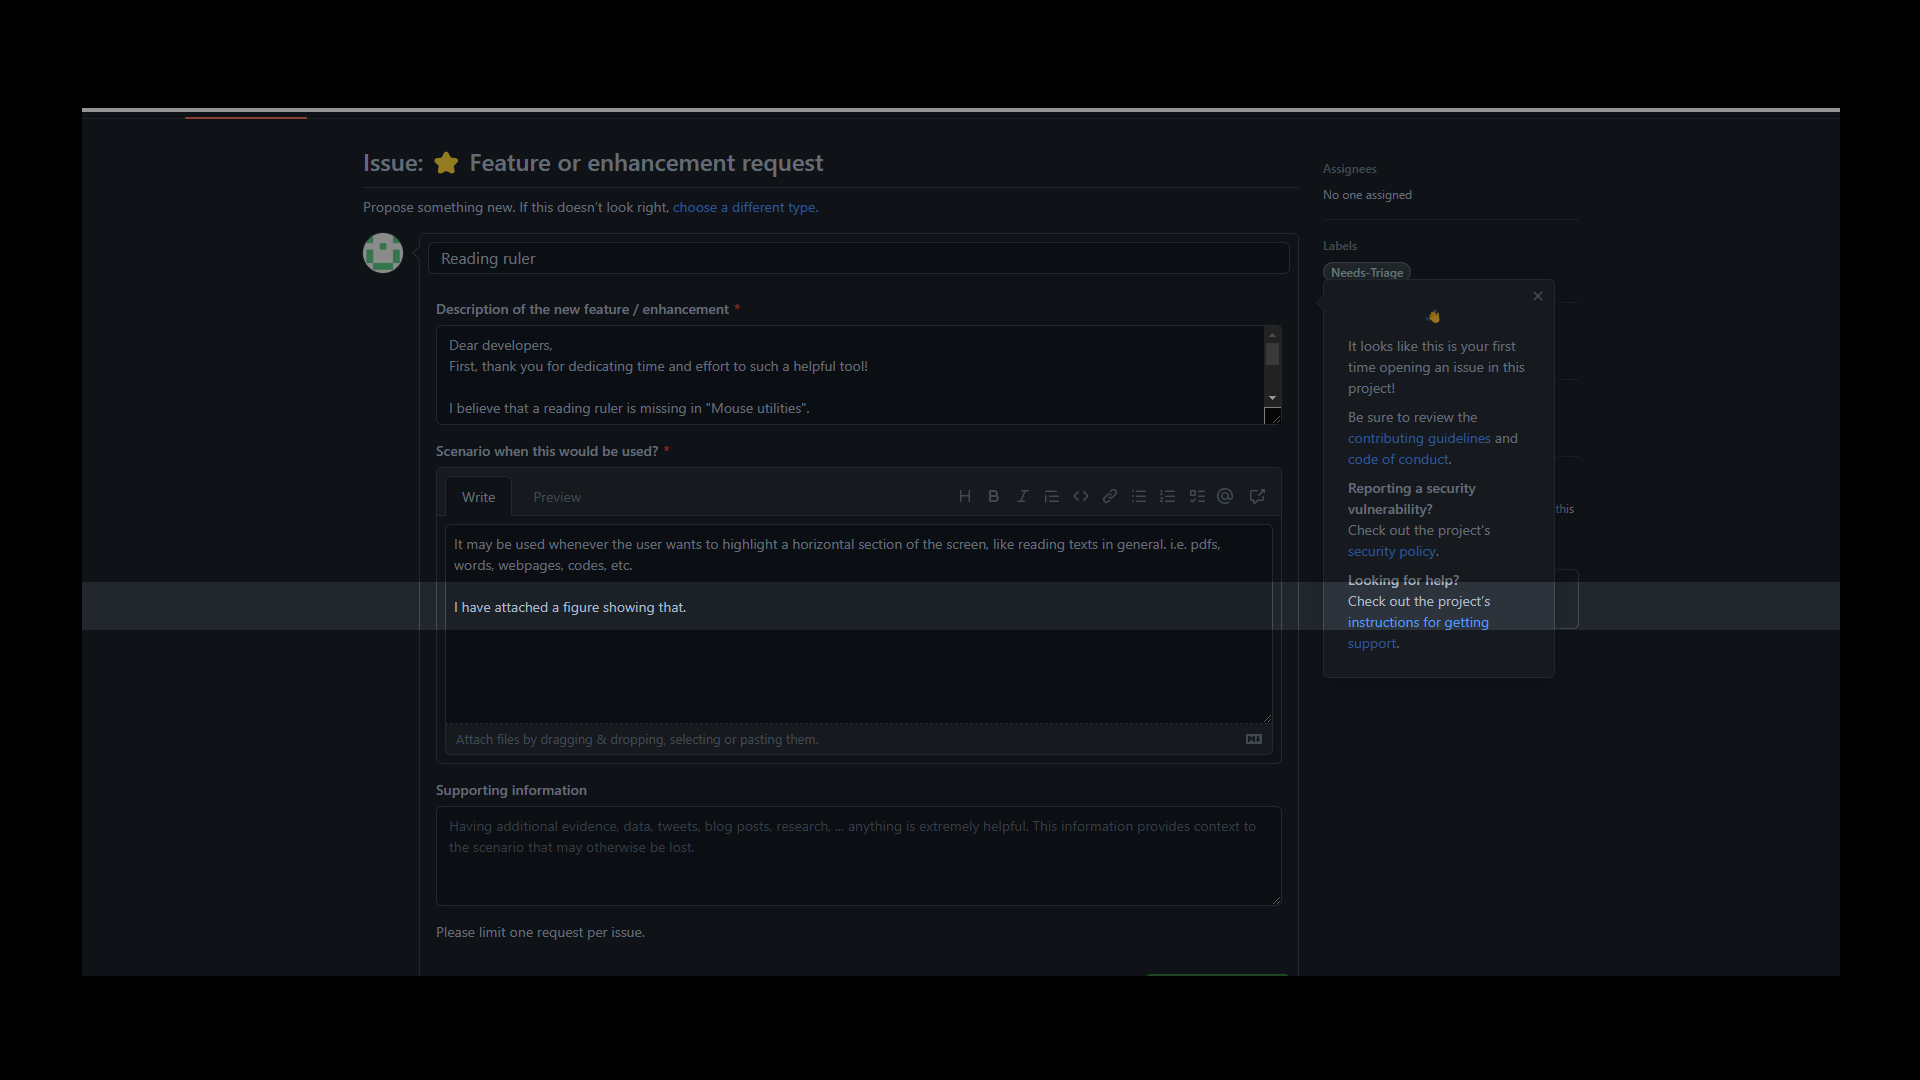Screen dimensions: 1920x1080
Task: Open Markdown formatting help
Action: tap(1252, 738)
